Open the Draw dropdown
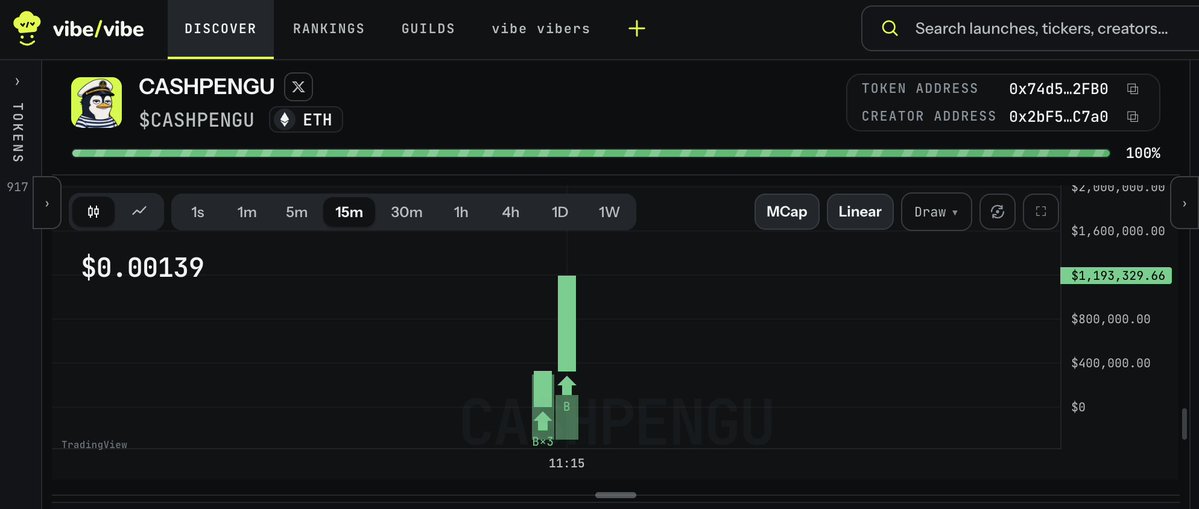The height and width of the screenshot is (509, 1199). coord(936,212)
